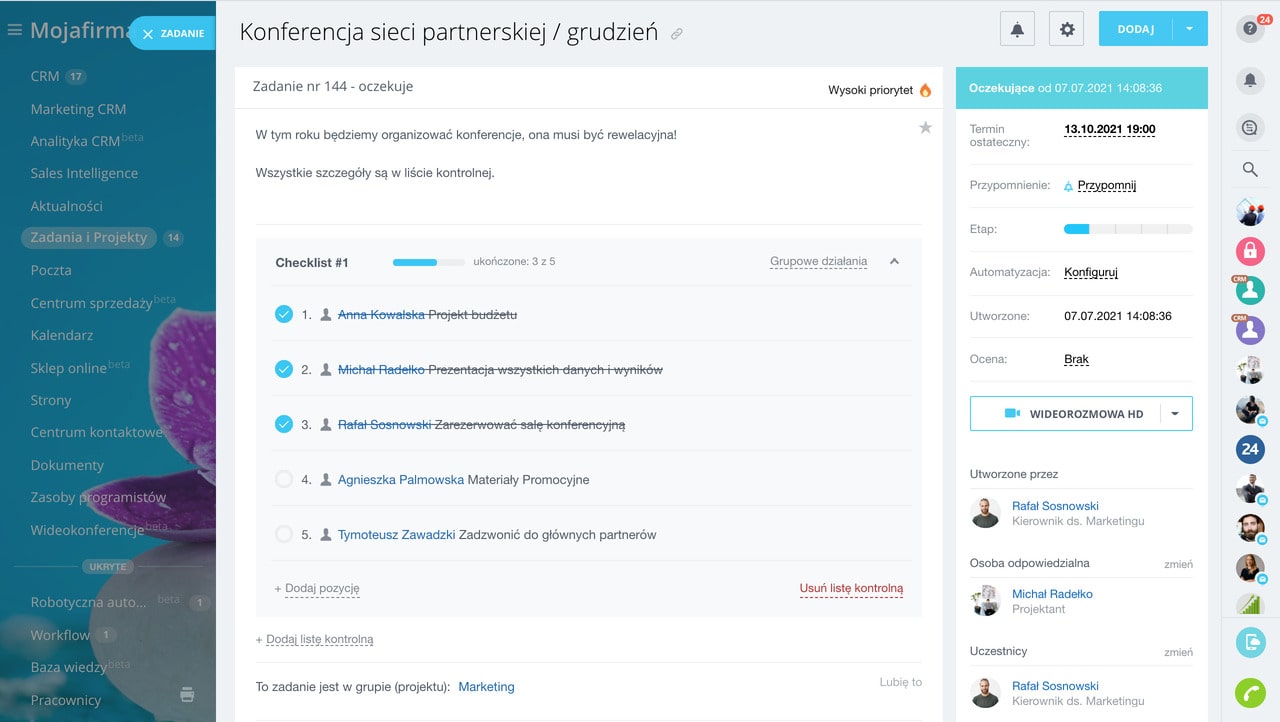
Task: Mark the task as favorite with the star
Action: [x=925, y=128]
